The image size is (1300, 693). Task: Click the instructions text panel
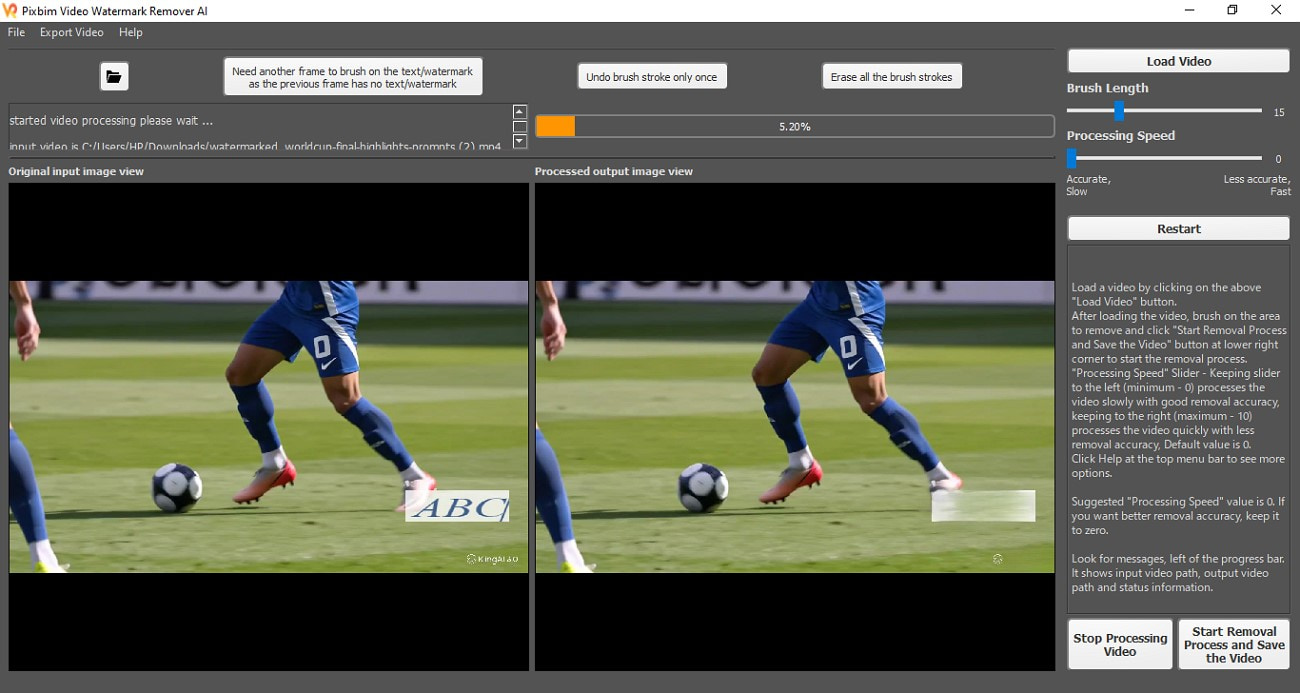pyautogui.click(x=1178, y=430)
